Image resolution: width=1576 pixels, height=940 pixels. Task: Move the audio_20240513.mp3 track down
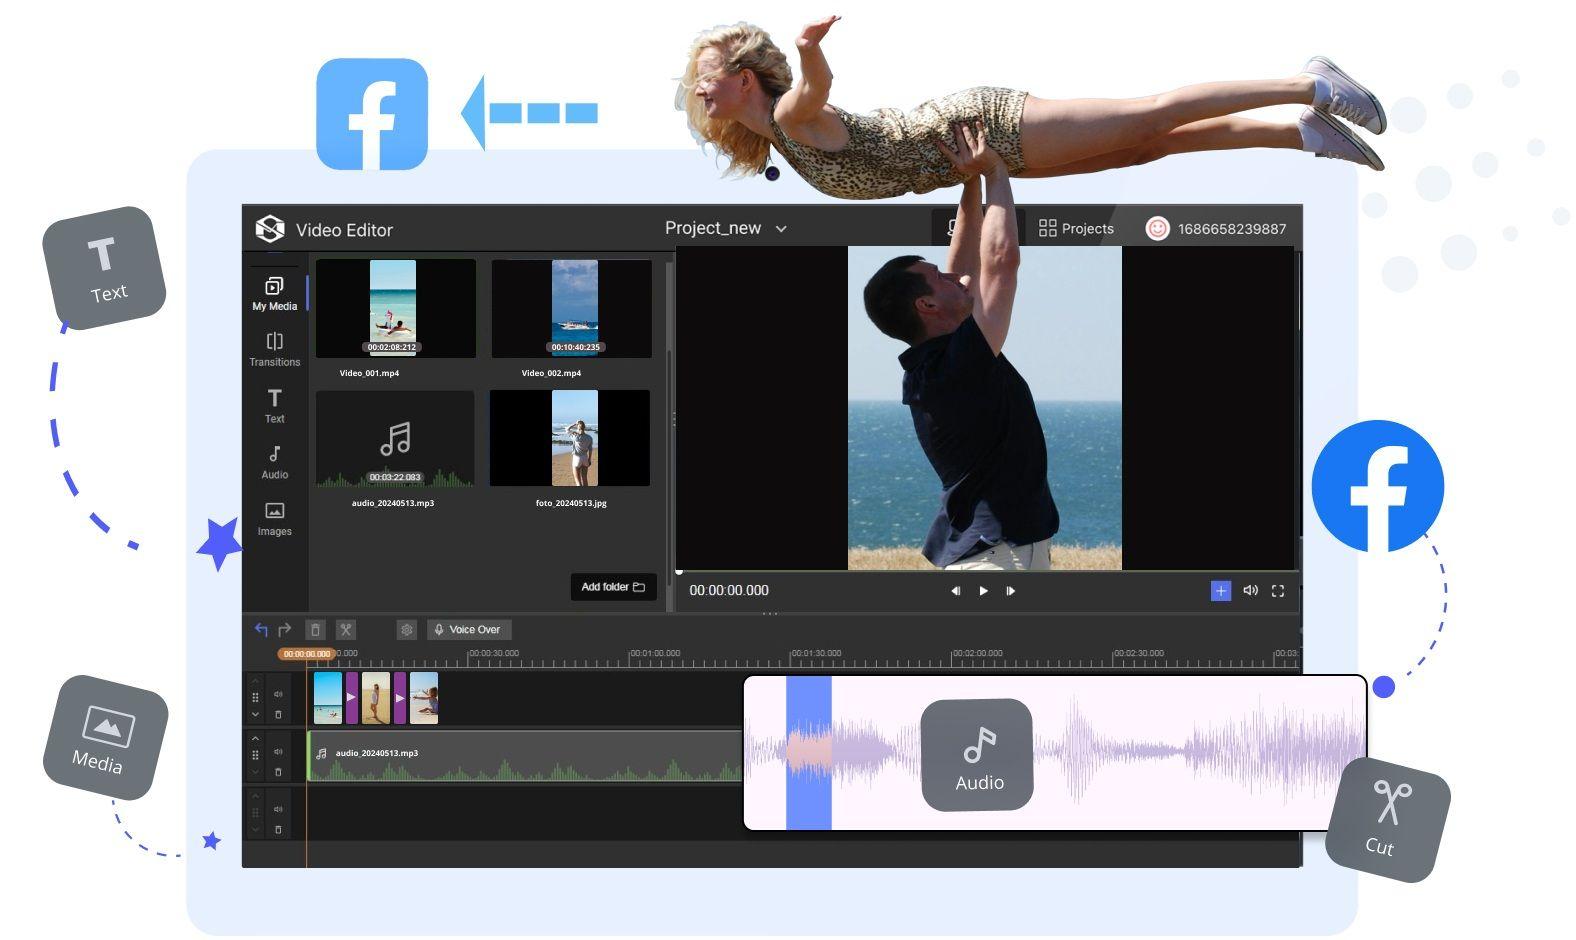[x=255, y=772]
